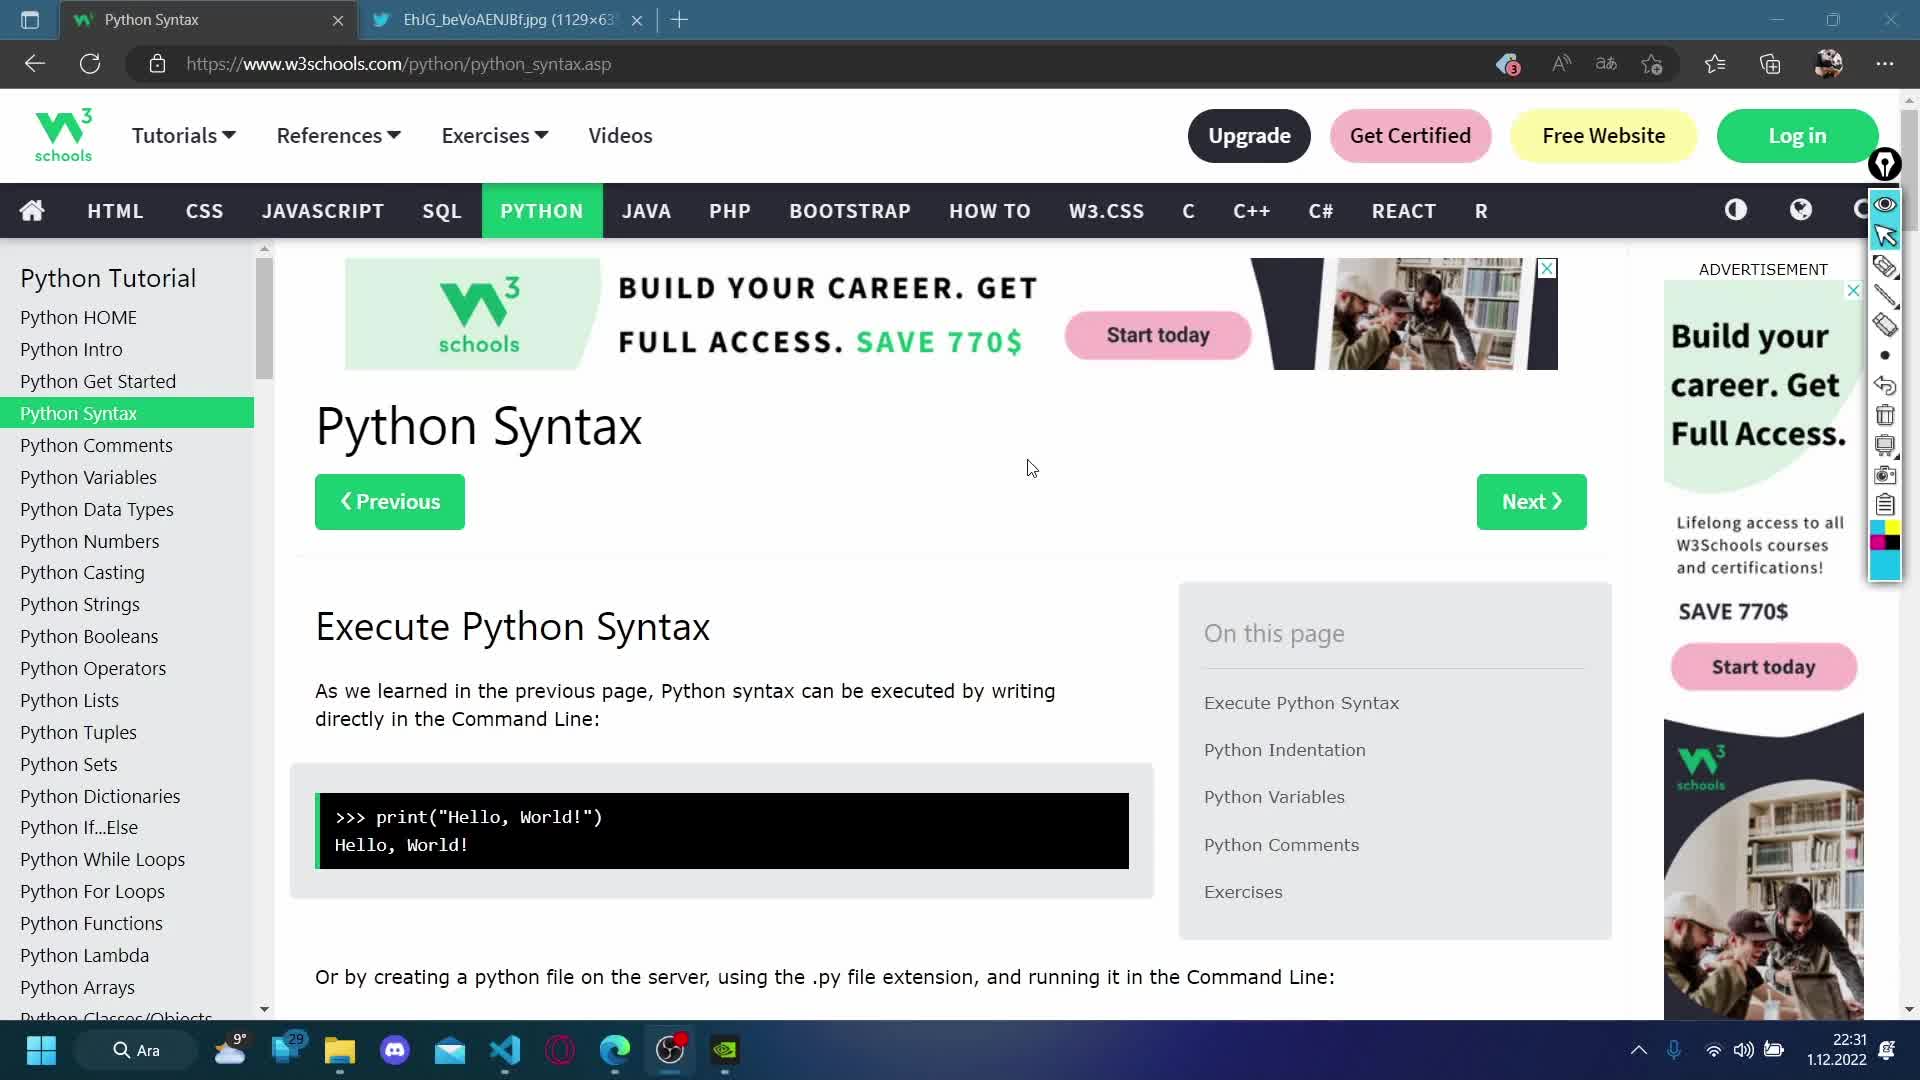Image resolution: width=1920 pixels, height=1080 pixels.
Task: Jump to Python Indentation in On this page
Action: (x=1284, y=750)
